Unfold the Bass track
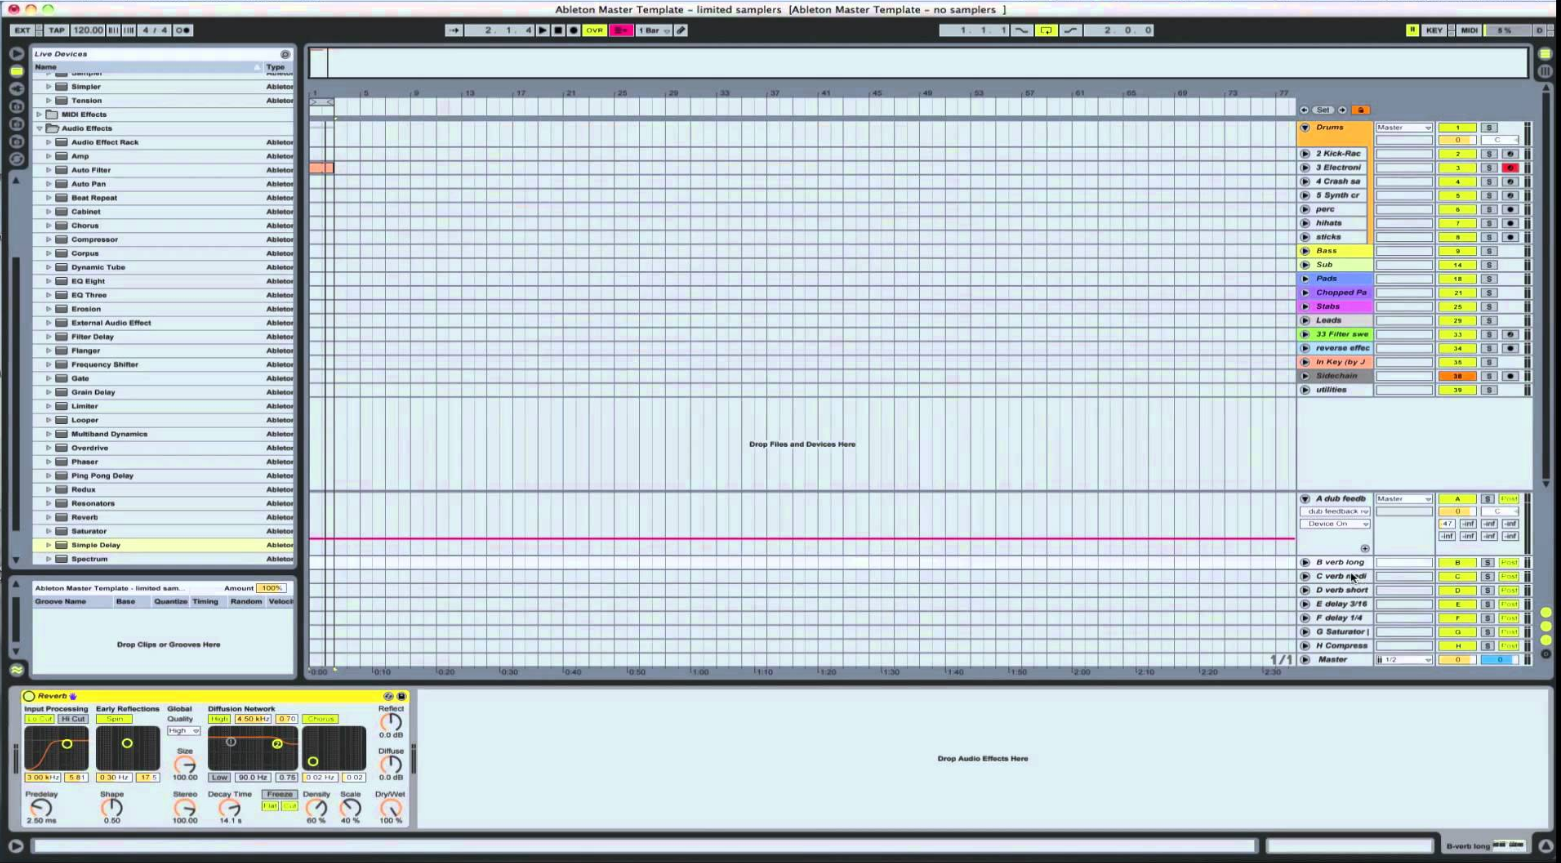Screen dimensions: 1561x863 tap(1305, 251)
